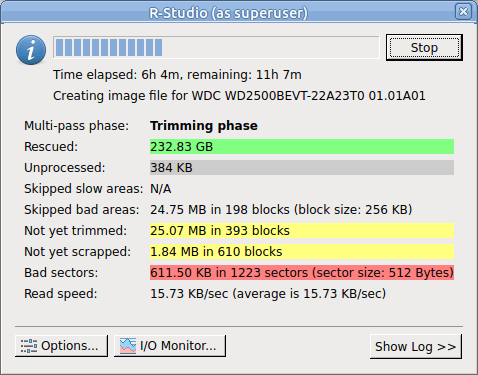Click the green Rescued 232.83 GB bar
478x375 pixels.
point(302,147)
